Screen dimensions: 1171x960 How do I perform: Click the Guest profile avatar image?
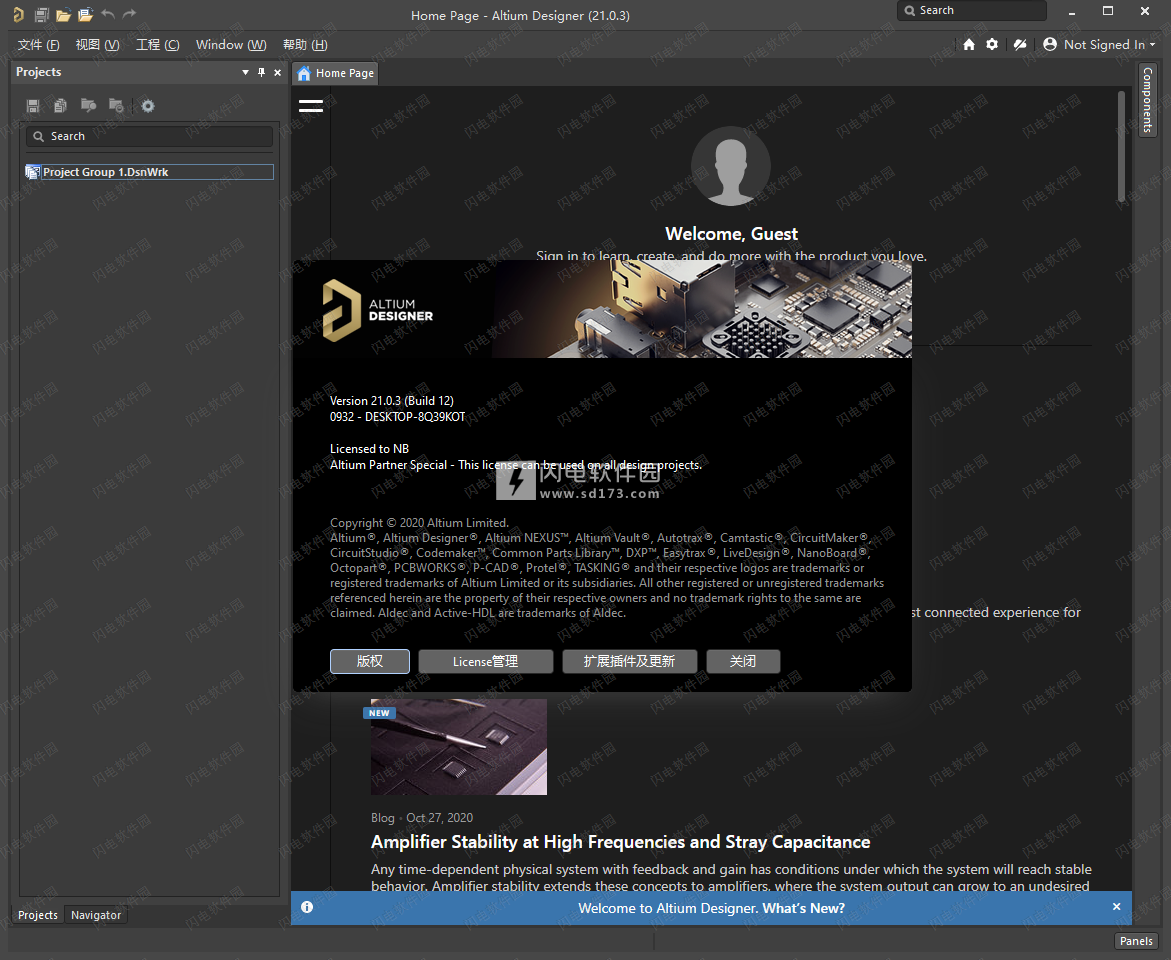point(730,166)
